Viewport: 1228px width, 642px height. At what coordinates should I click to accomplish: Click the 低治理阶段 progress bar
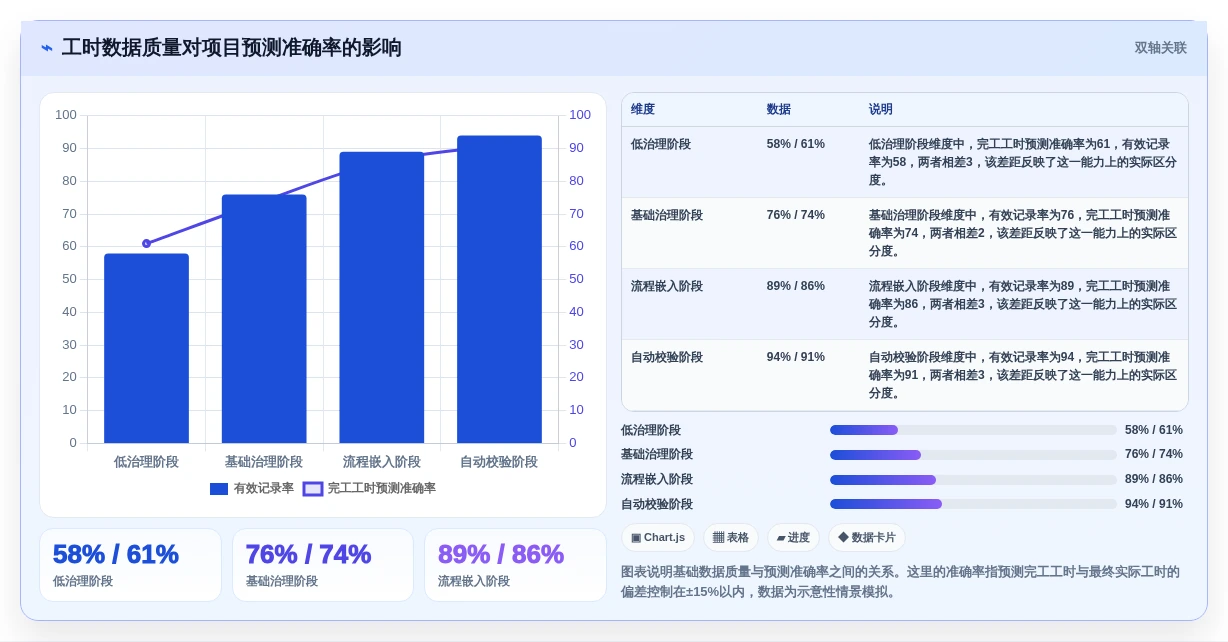tap(973, 430)
